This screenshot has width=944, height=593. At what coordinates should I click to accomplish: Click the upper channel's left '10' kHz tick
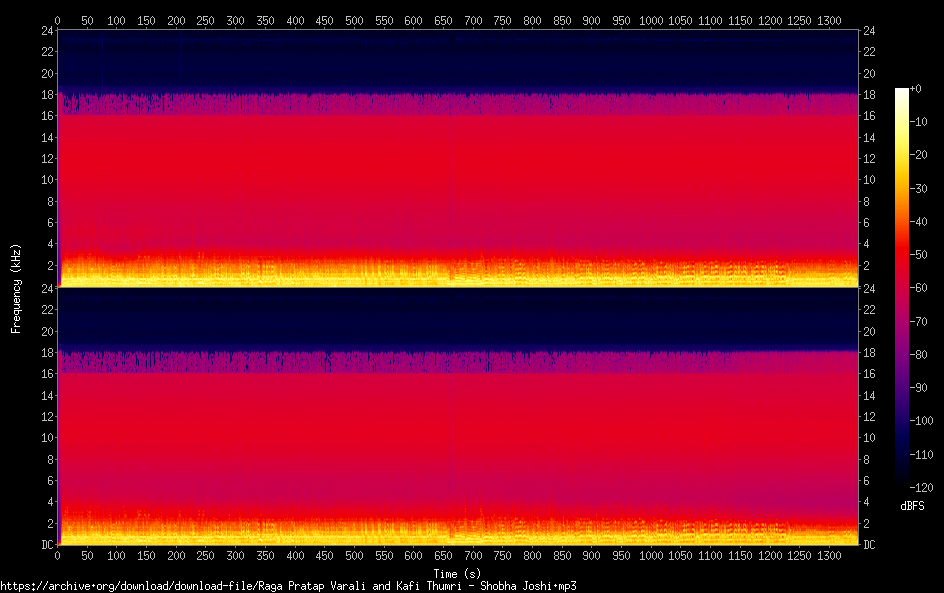47,179
